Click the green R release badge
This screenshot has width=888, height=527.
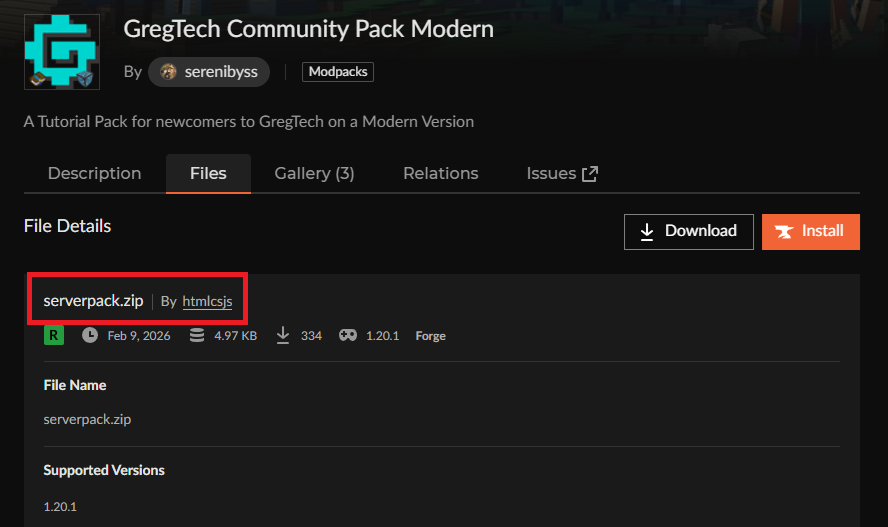[53, 336]
